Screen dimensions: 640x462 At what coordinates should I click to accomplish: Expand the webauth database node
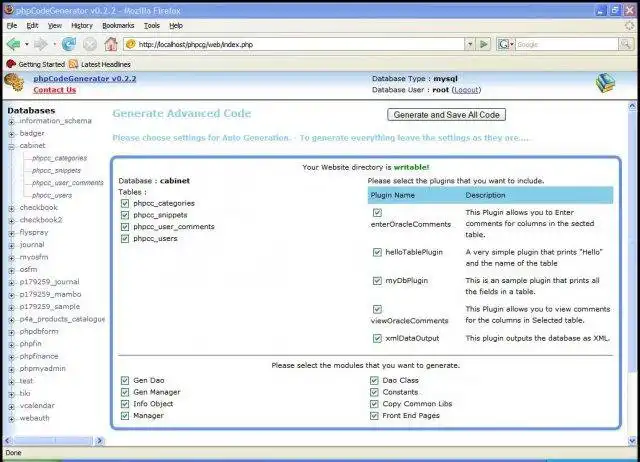11,419
